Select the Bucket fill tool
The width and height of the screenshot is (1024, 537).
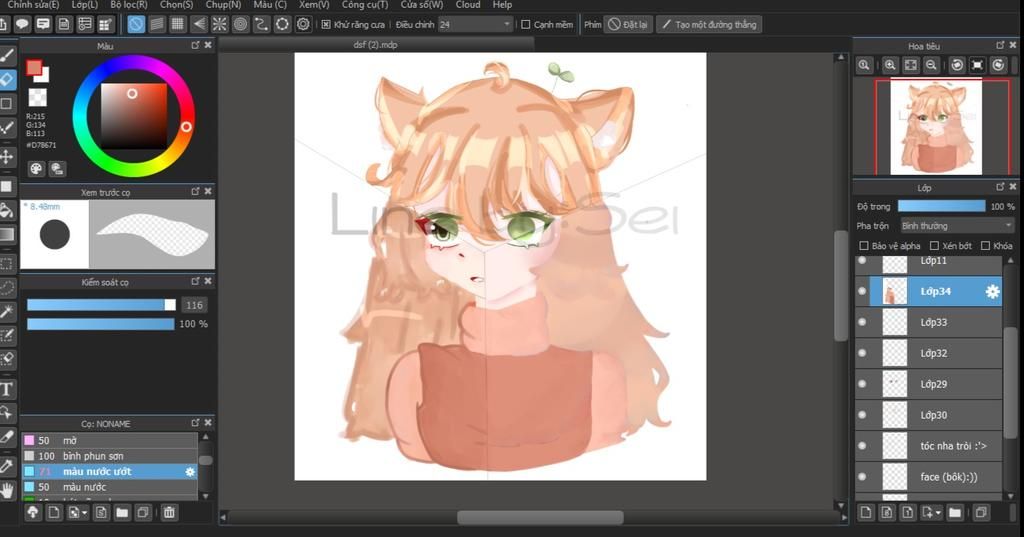click(x=7, y=210)
